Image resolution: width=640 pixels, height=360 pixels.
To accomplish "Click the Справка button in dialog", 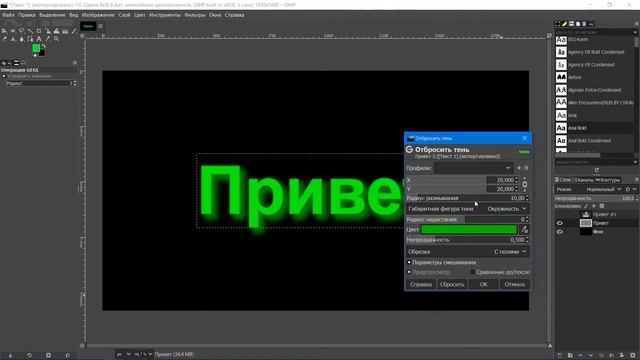I will (421, 284).
